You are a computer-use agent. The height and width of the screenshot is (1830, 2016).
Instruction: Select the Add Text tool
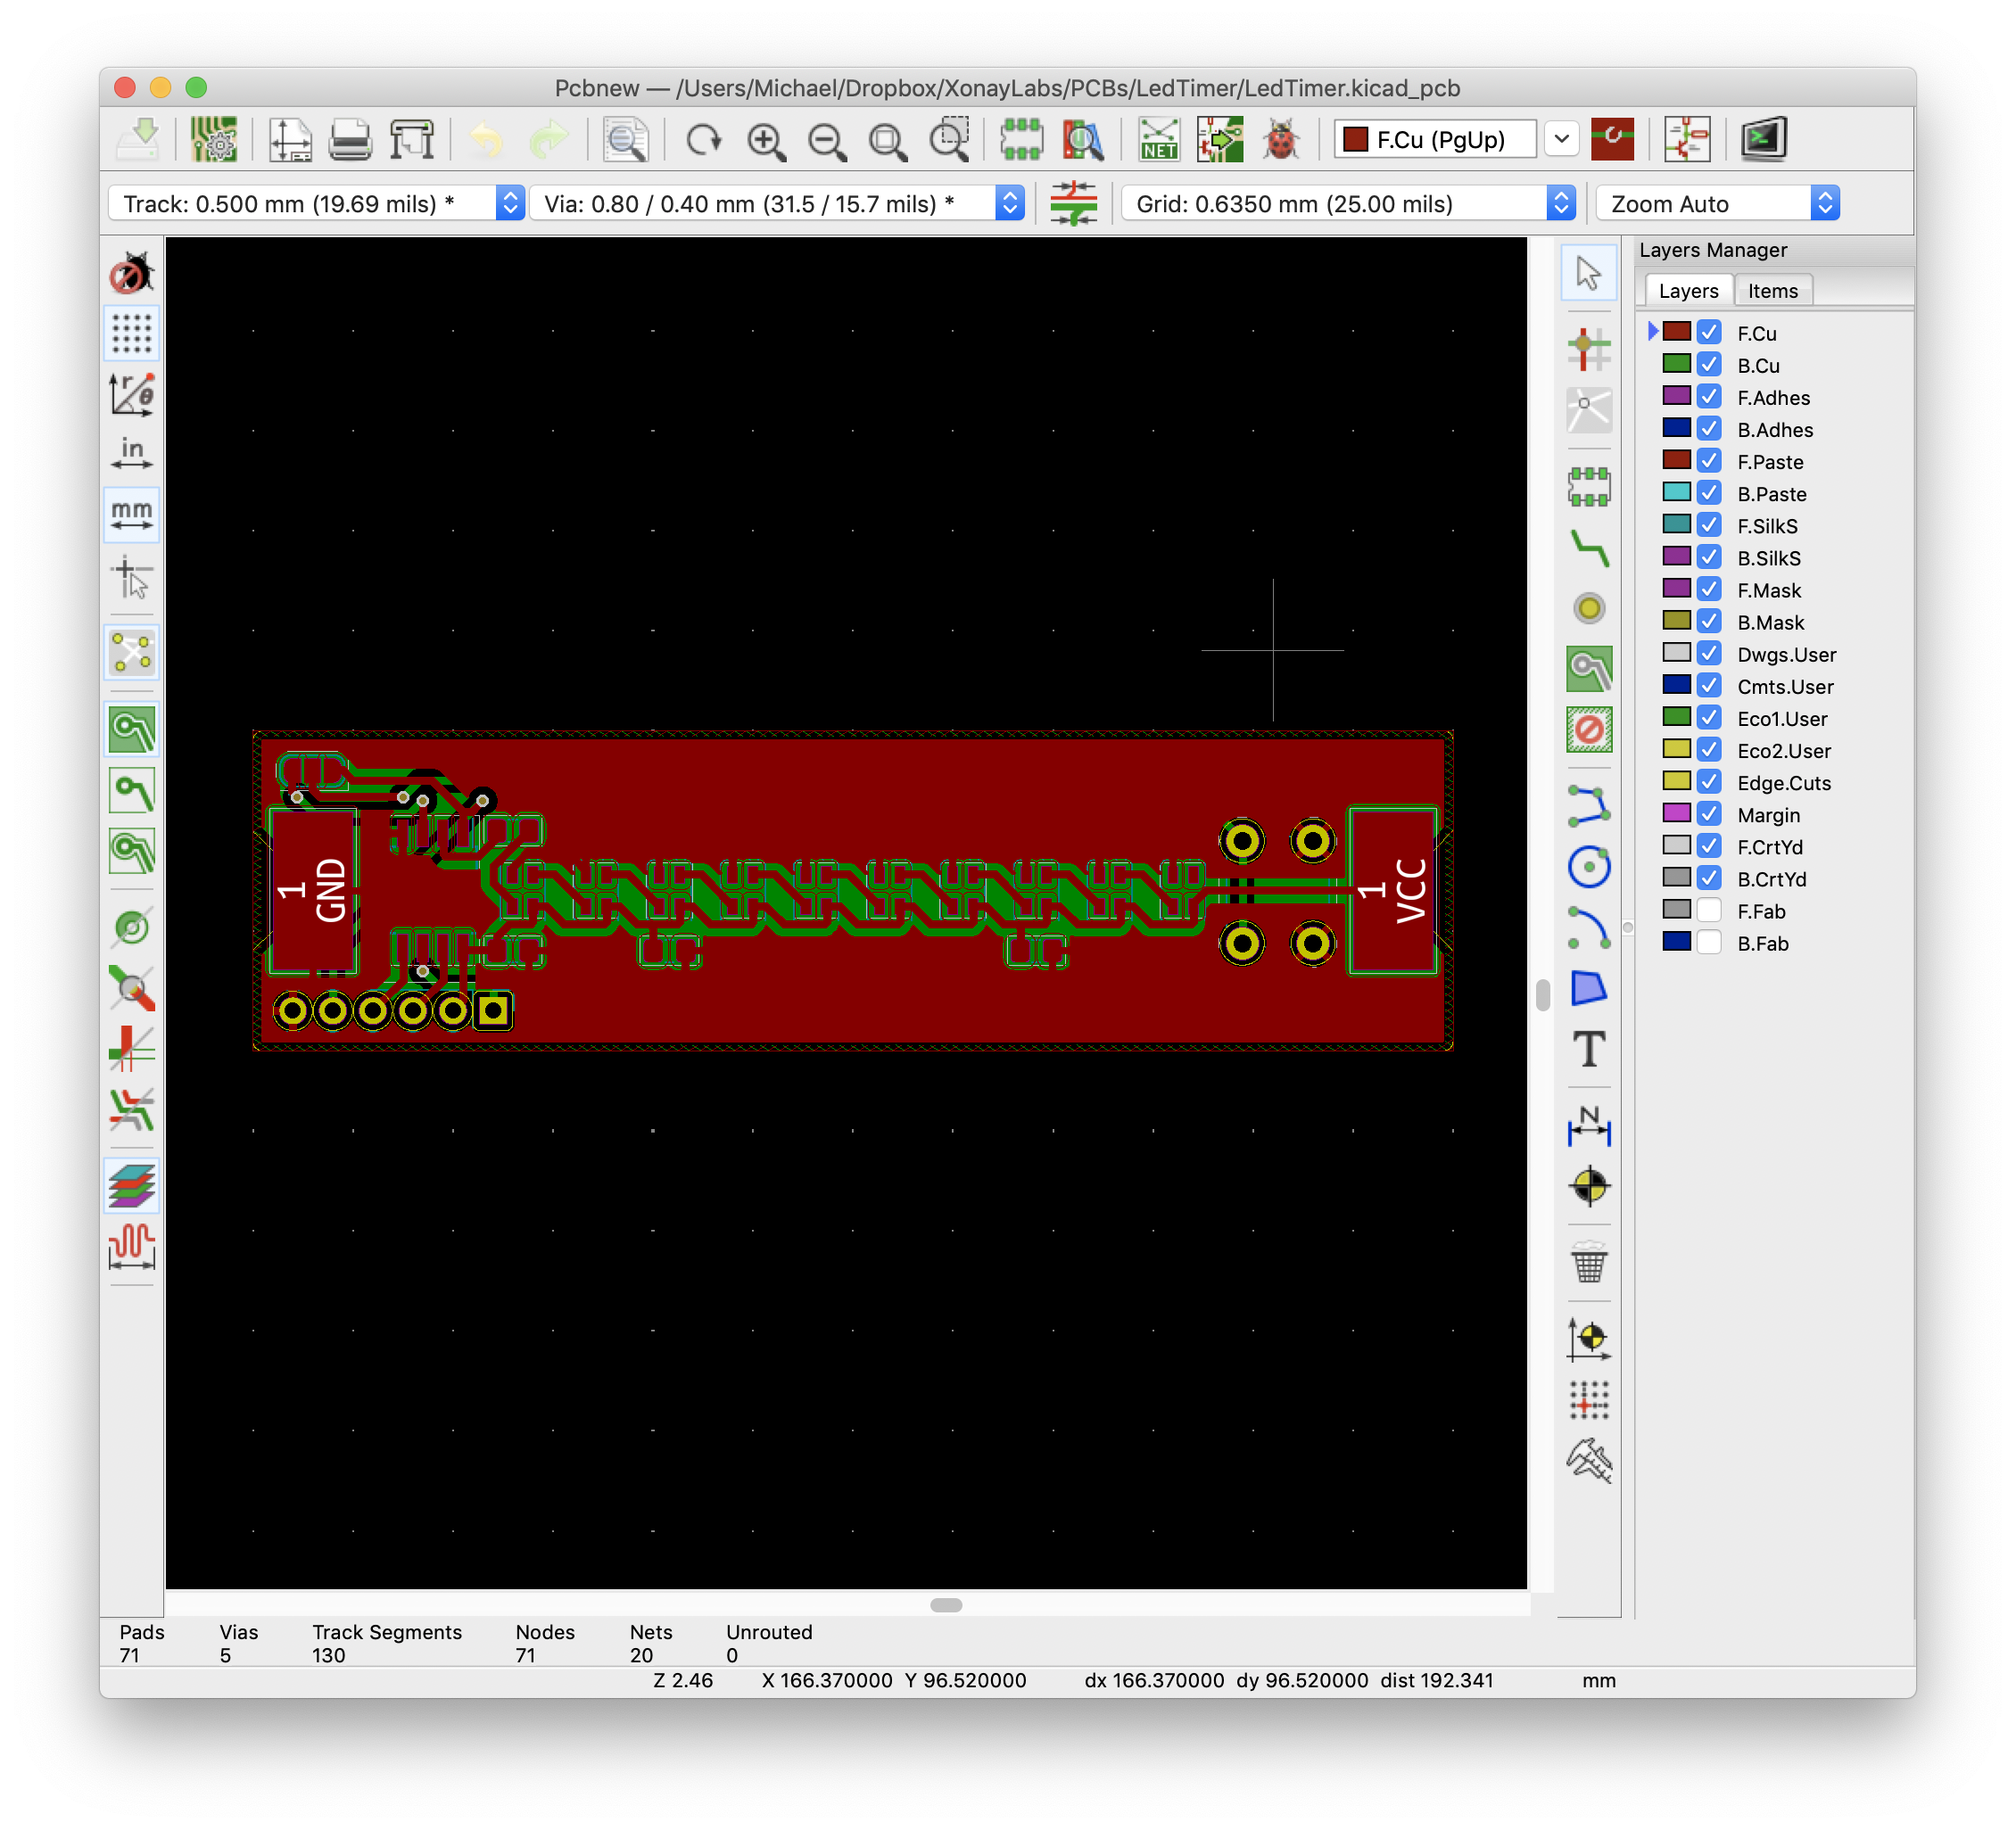point(1589,1049)
